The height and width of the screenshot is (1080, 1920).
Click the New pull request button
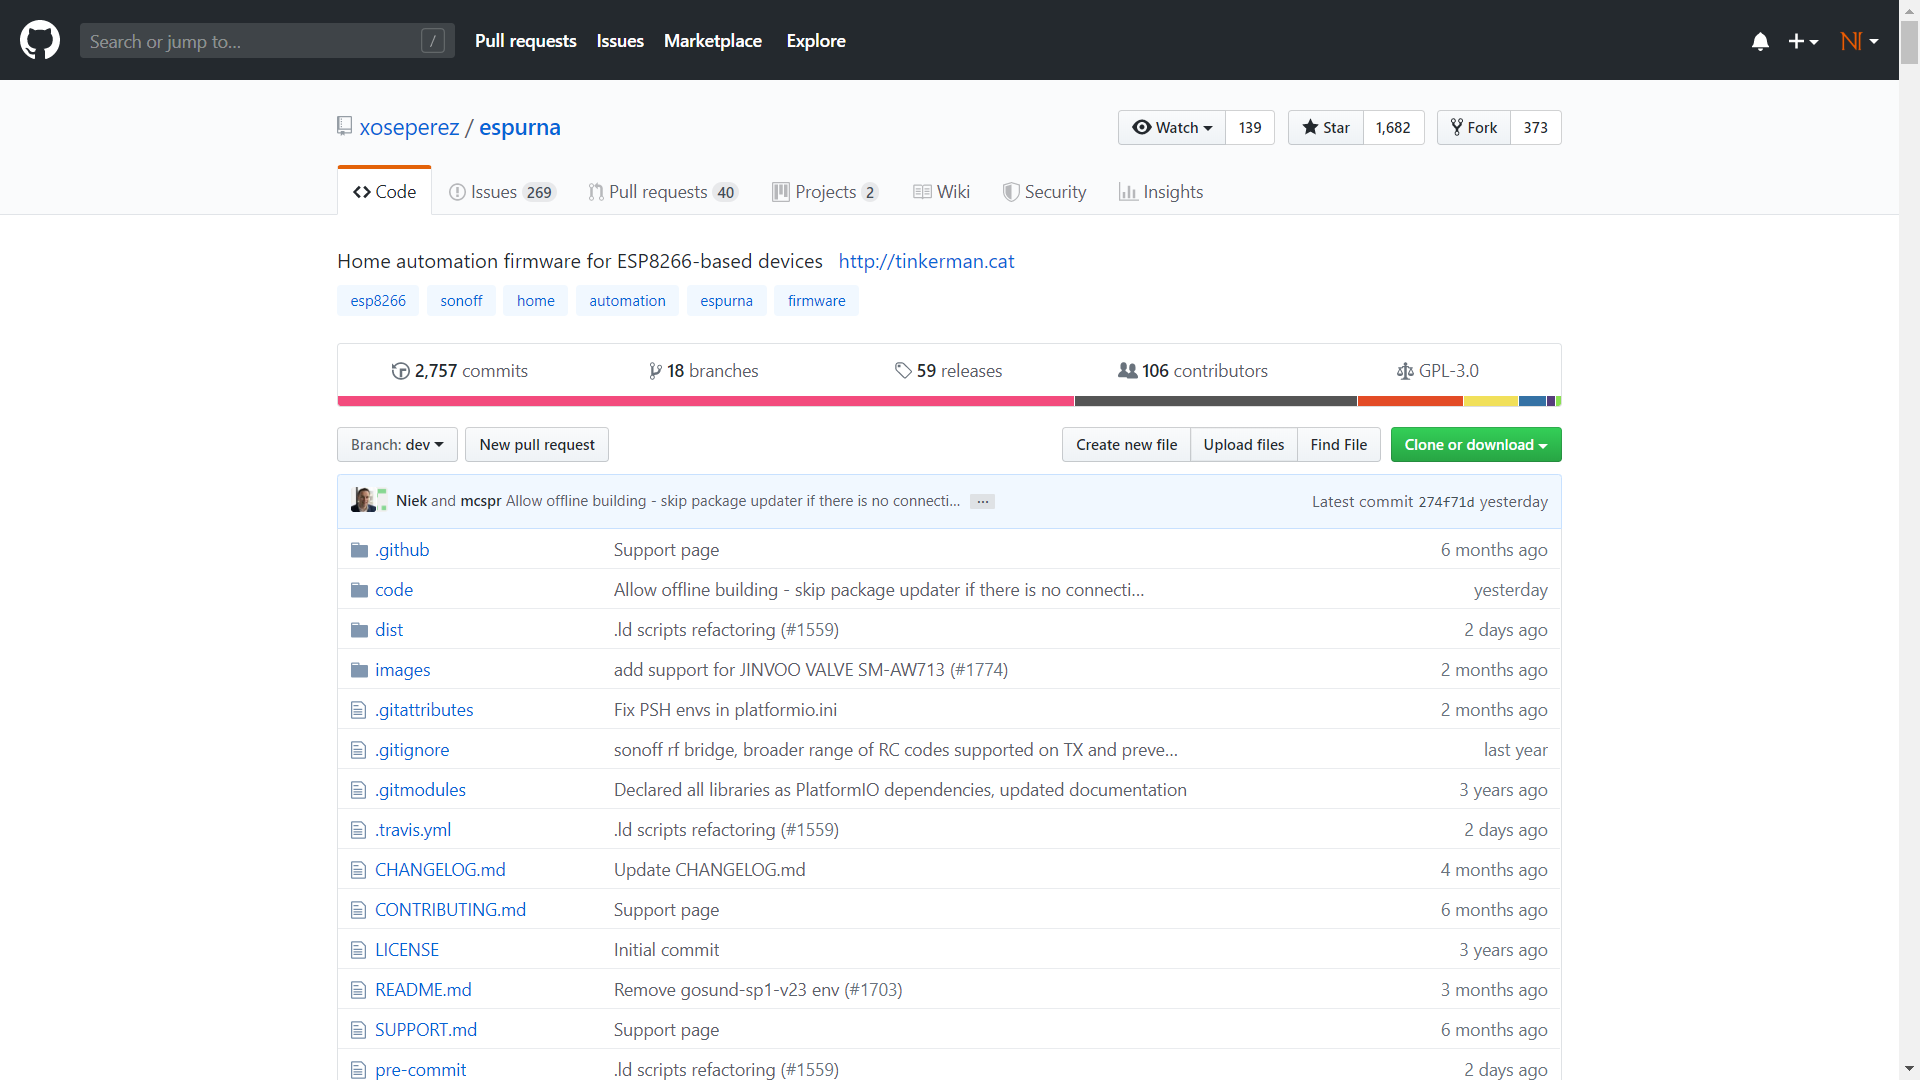536,444
